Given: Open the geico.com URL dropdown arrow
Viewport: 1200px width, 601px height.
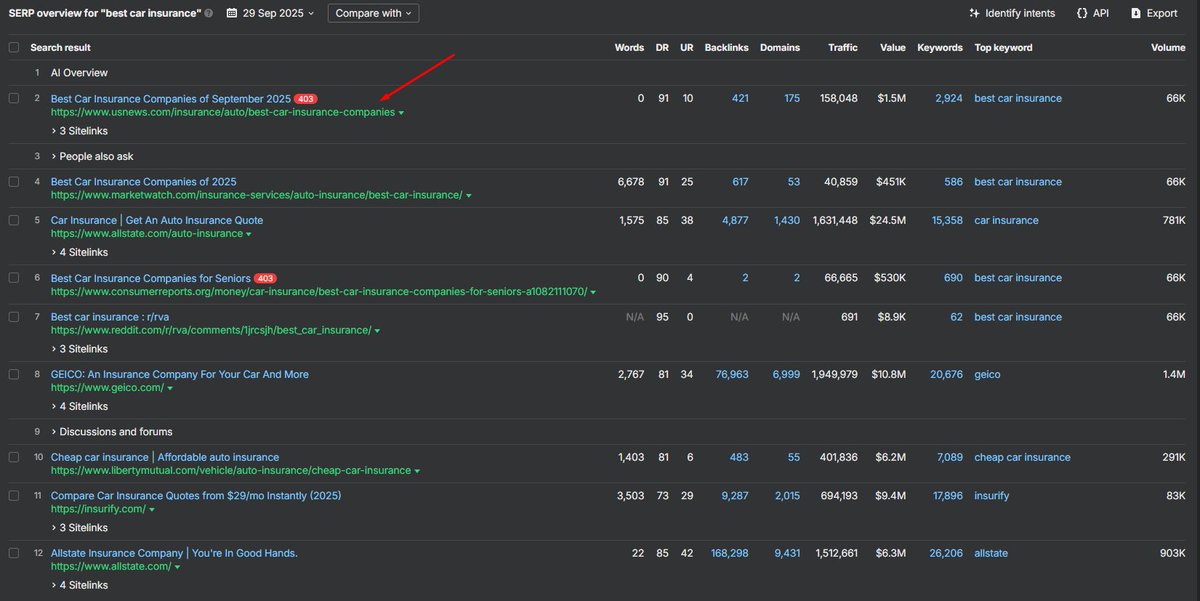Looking at the screenshot, I should point(170,388).
